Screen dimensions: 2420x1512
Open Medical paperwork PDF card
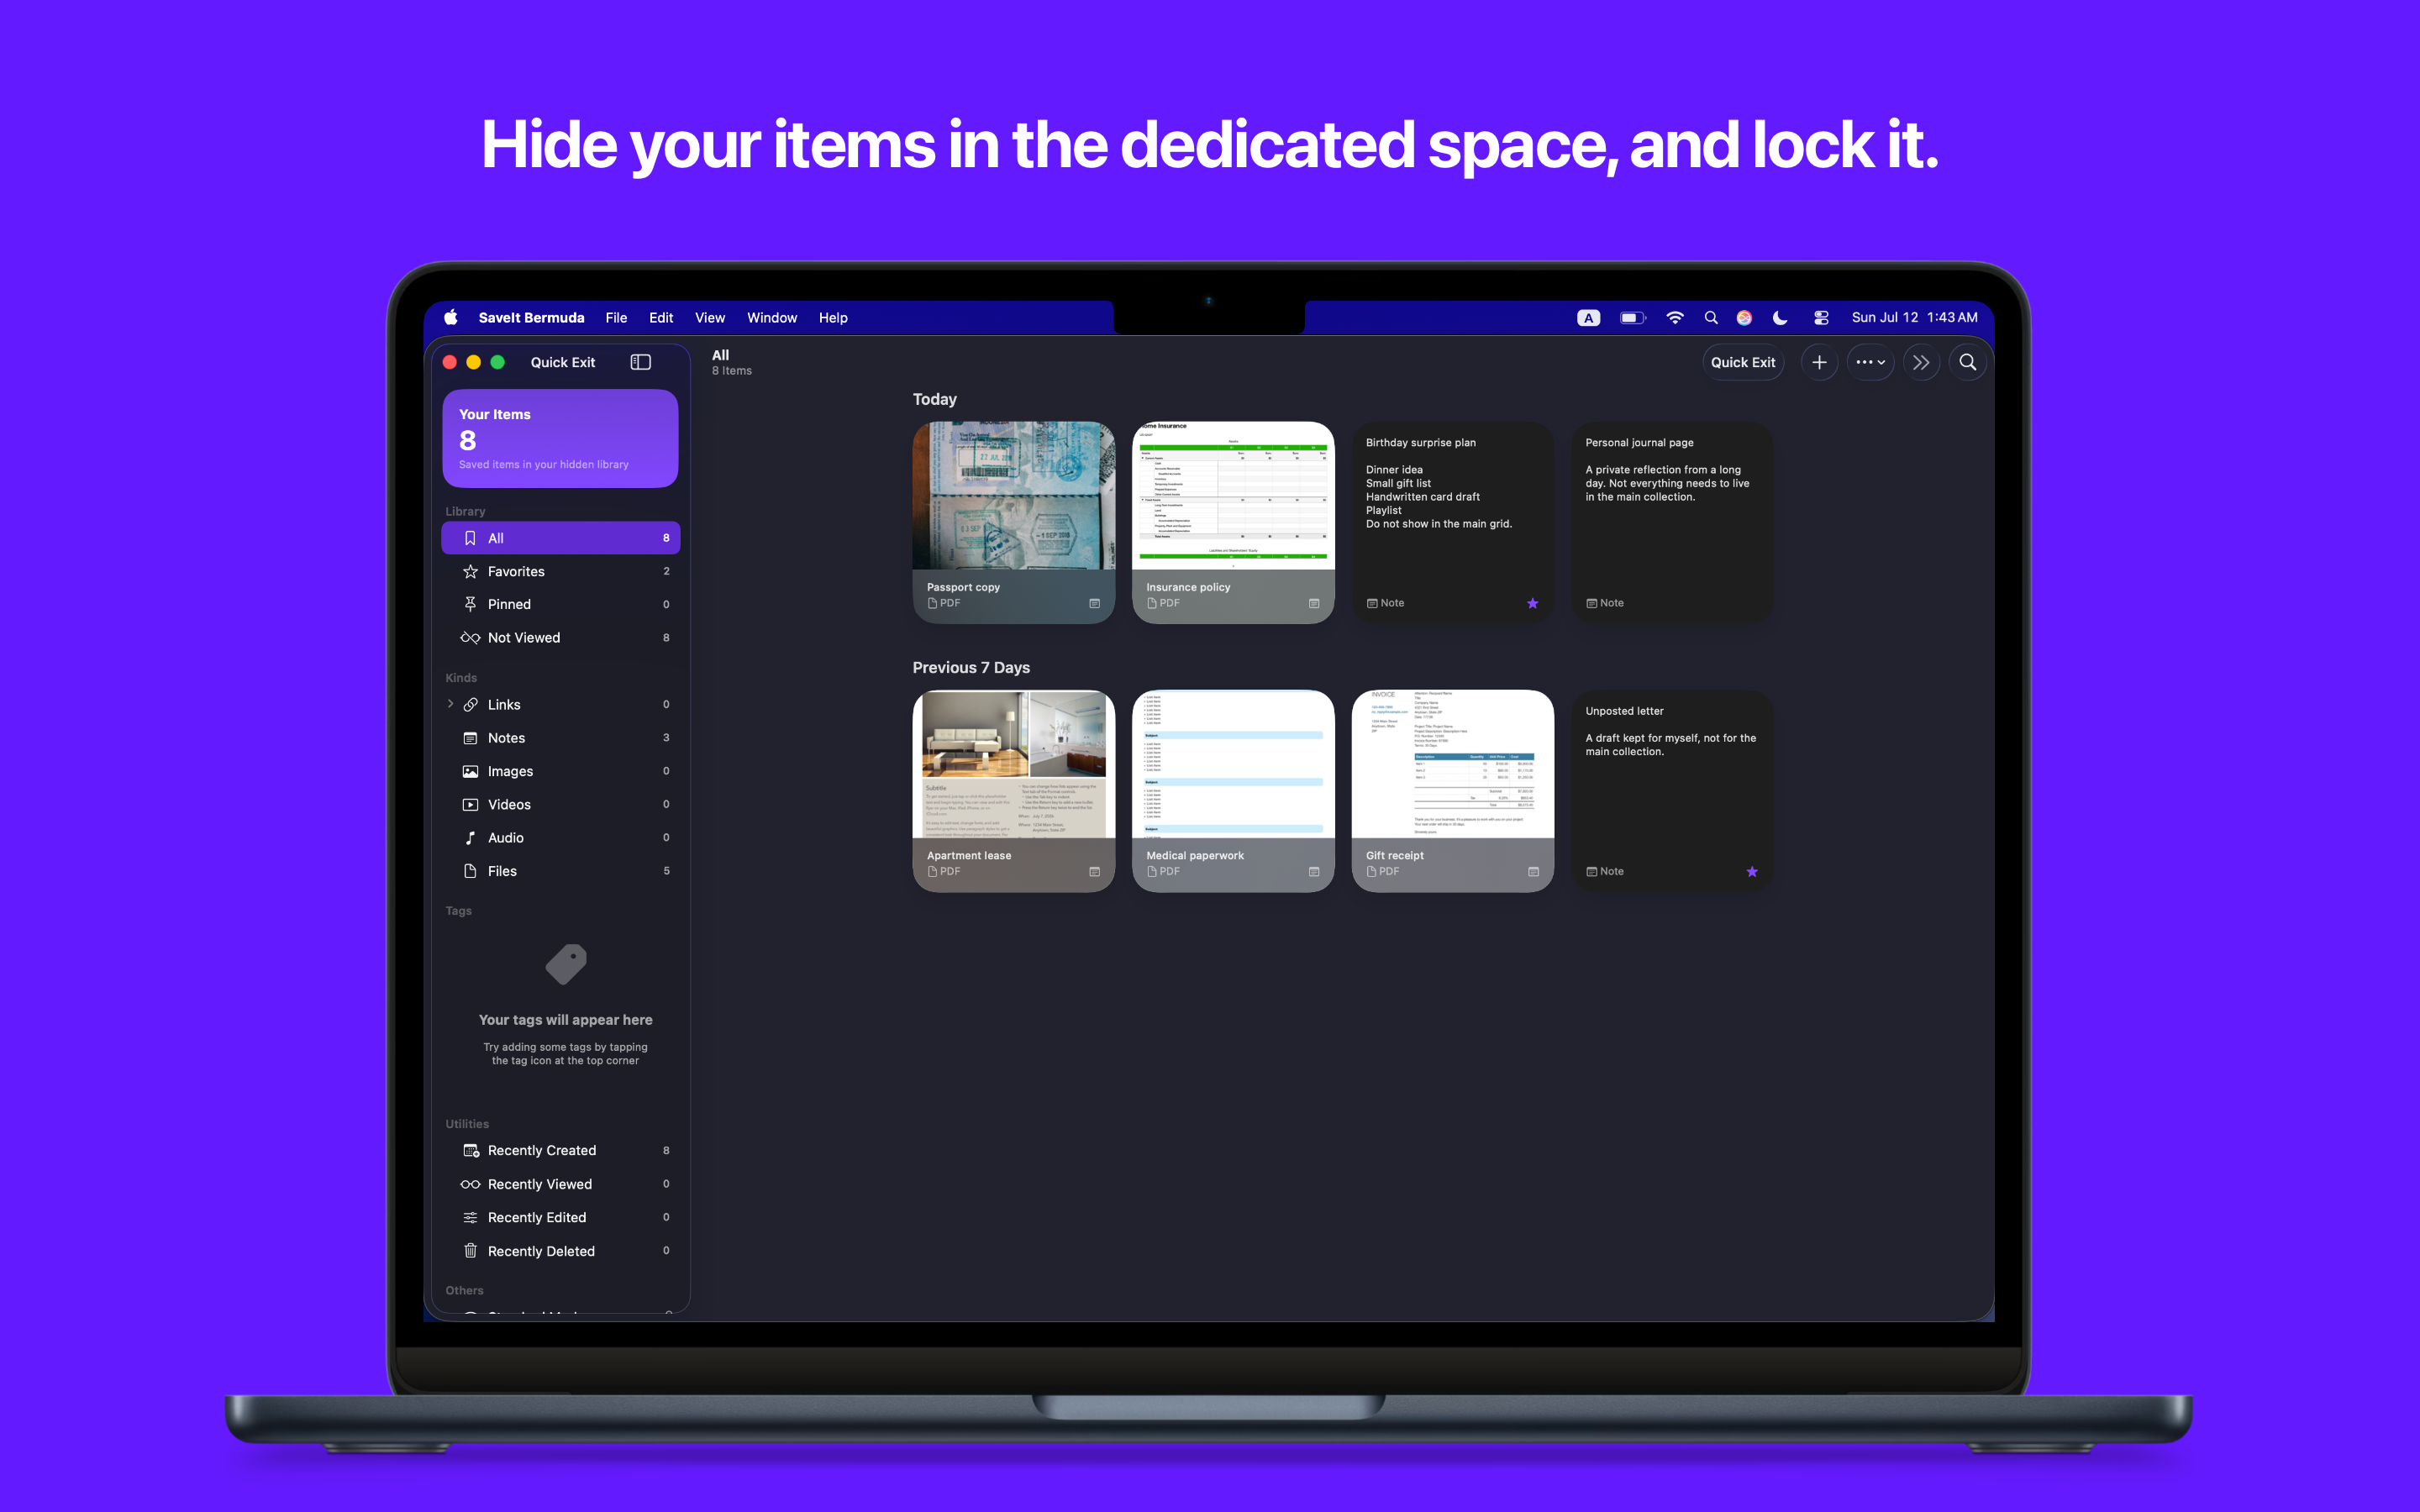click(x=1233, y=791)
